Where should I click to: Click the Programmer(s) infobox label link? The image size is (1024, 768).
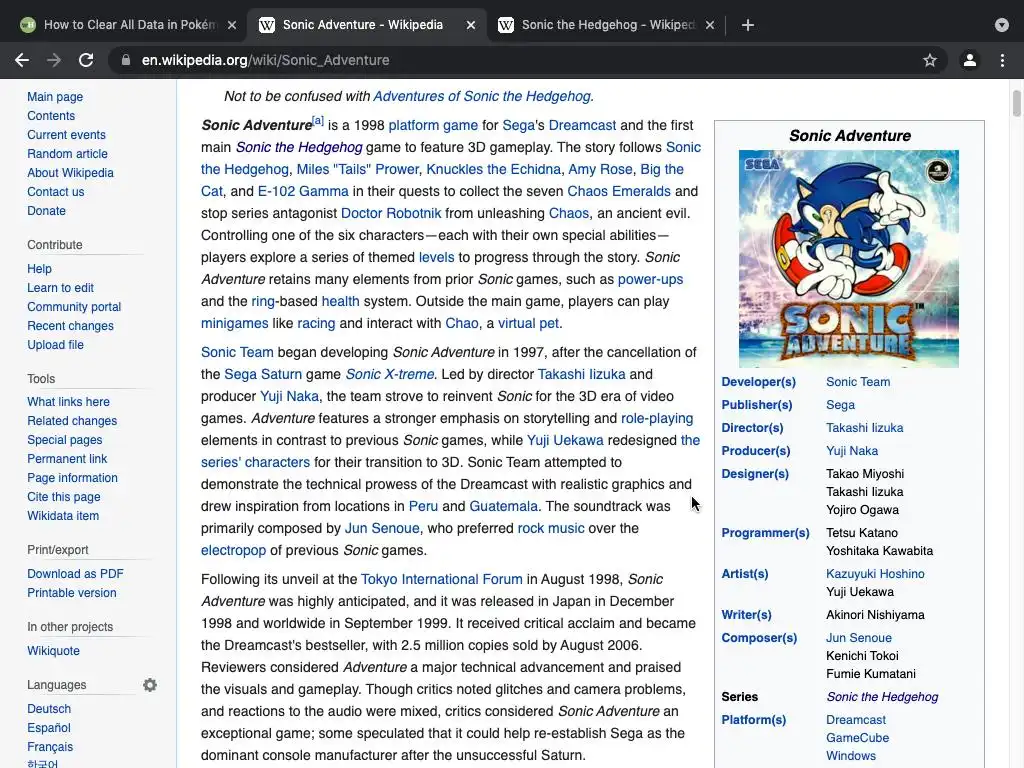pyautogui.click(x=765, y=533)
